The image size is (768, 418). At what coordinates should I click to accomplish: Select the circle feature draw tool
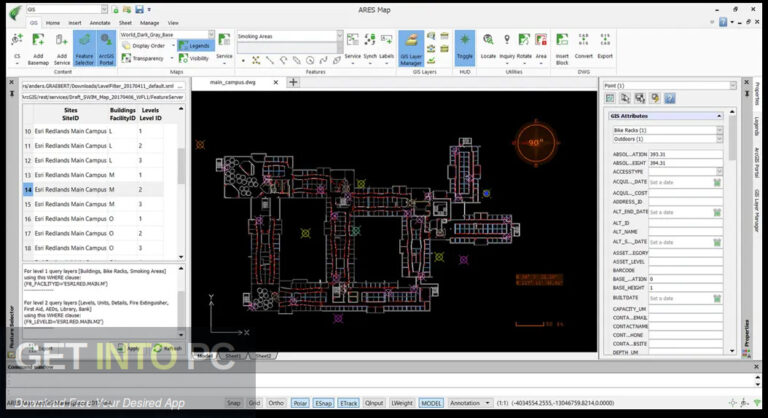[310, 60]
